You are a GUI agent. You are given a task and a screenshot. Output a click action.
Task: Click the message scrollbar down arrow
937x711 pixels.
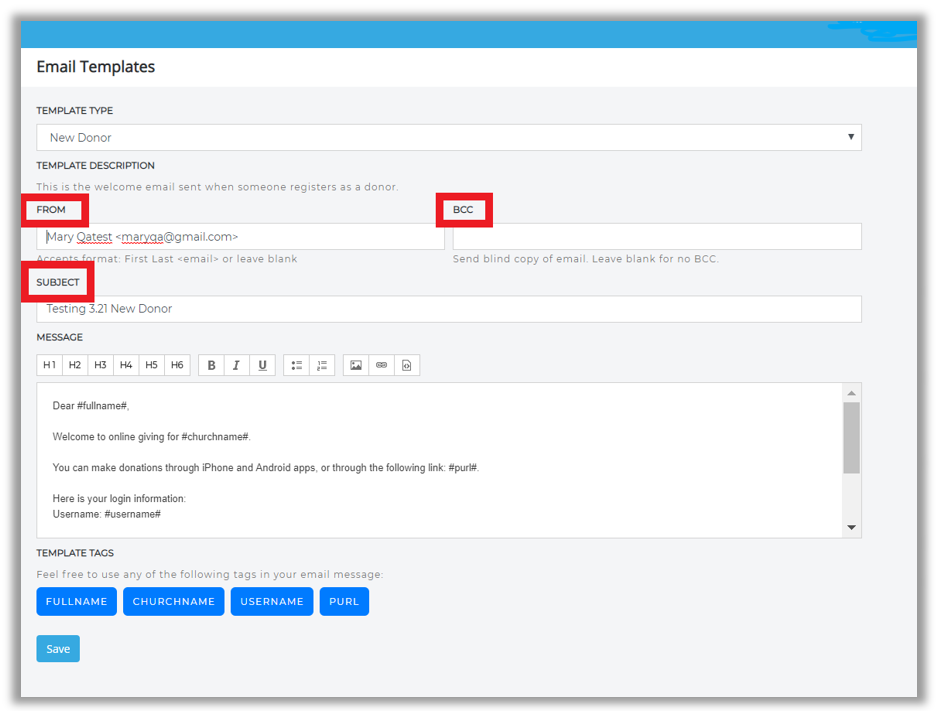[x=852, y=528]
